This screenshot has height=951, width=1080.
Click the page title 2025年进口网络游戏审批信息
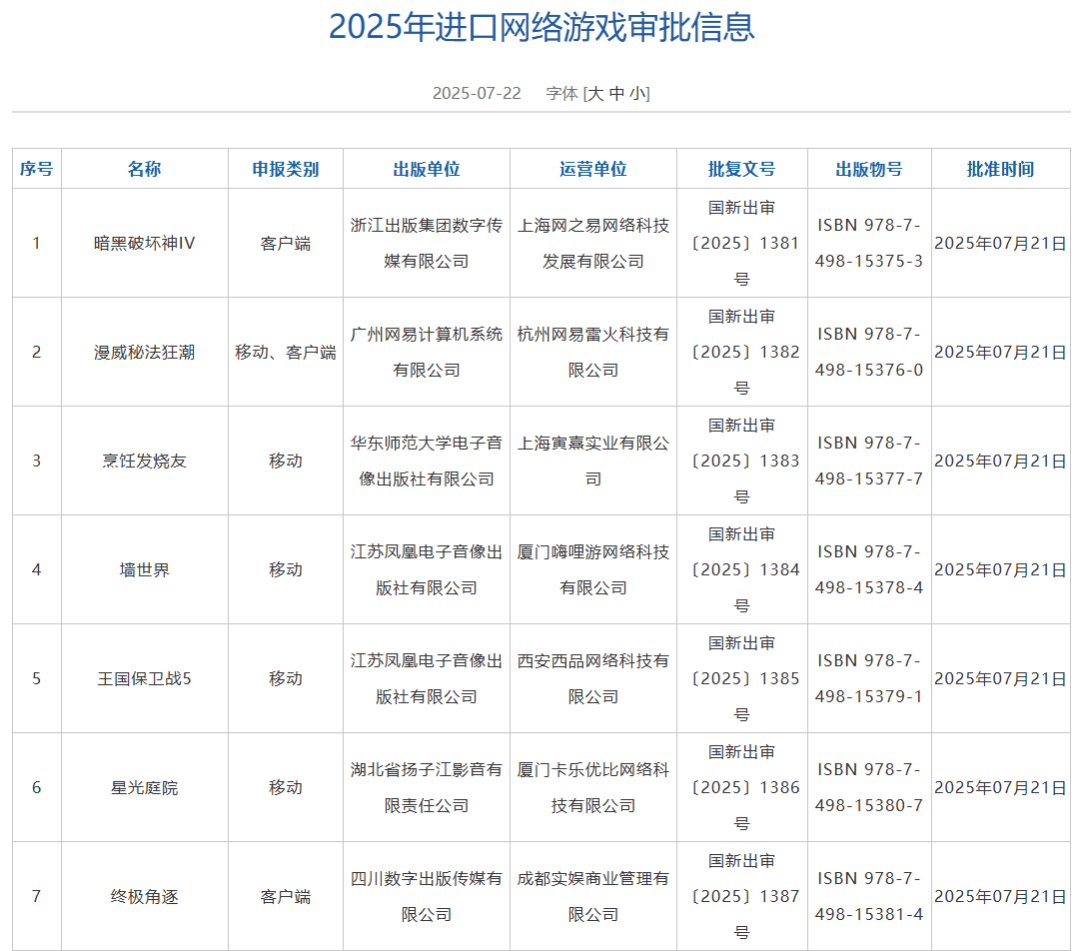point(541,28)
